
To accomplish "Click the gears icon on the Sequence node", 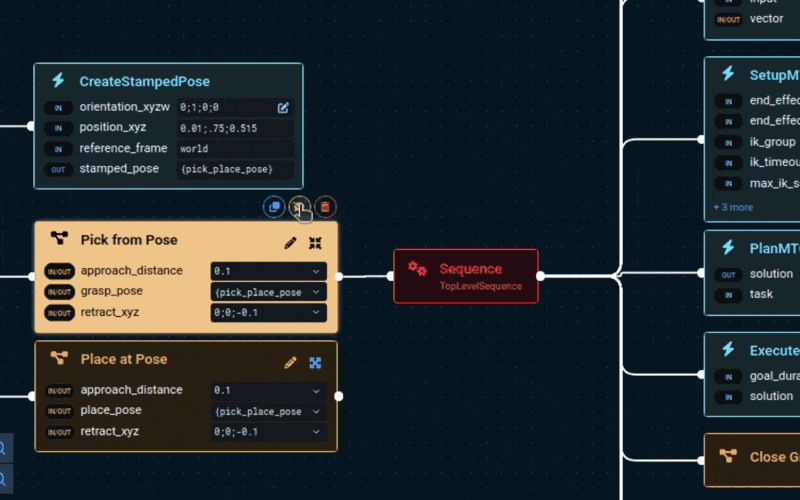I will click(x=417, y=268).
